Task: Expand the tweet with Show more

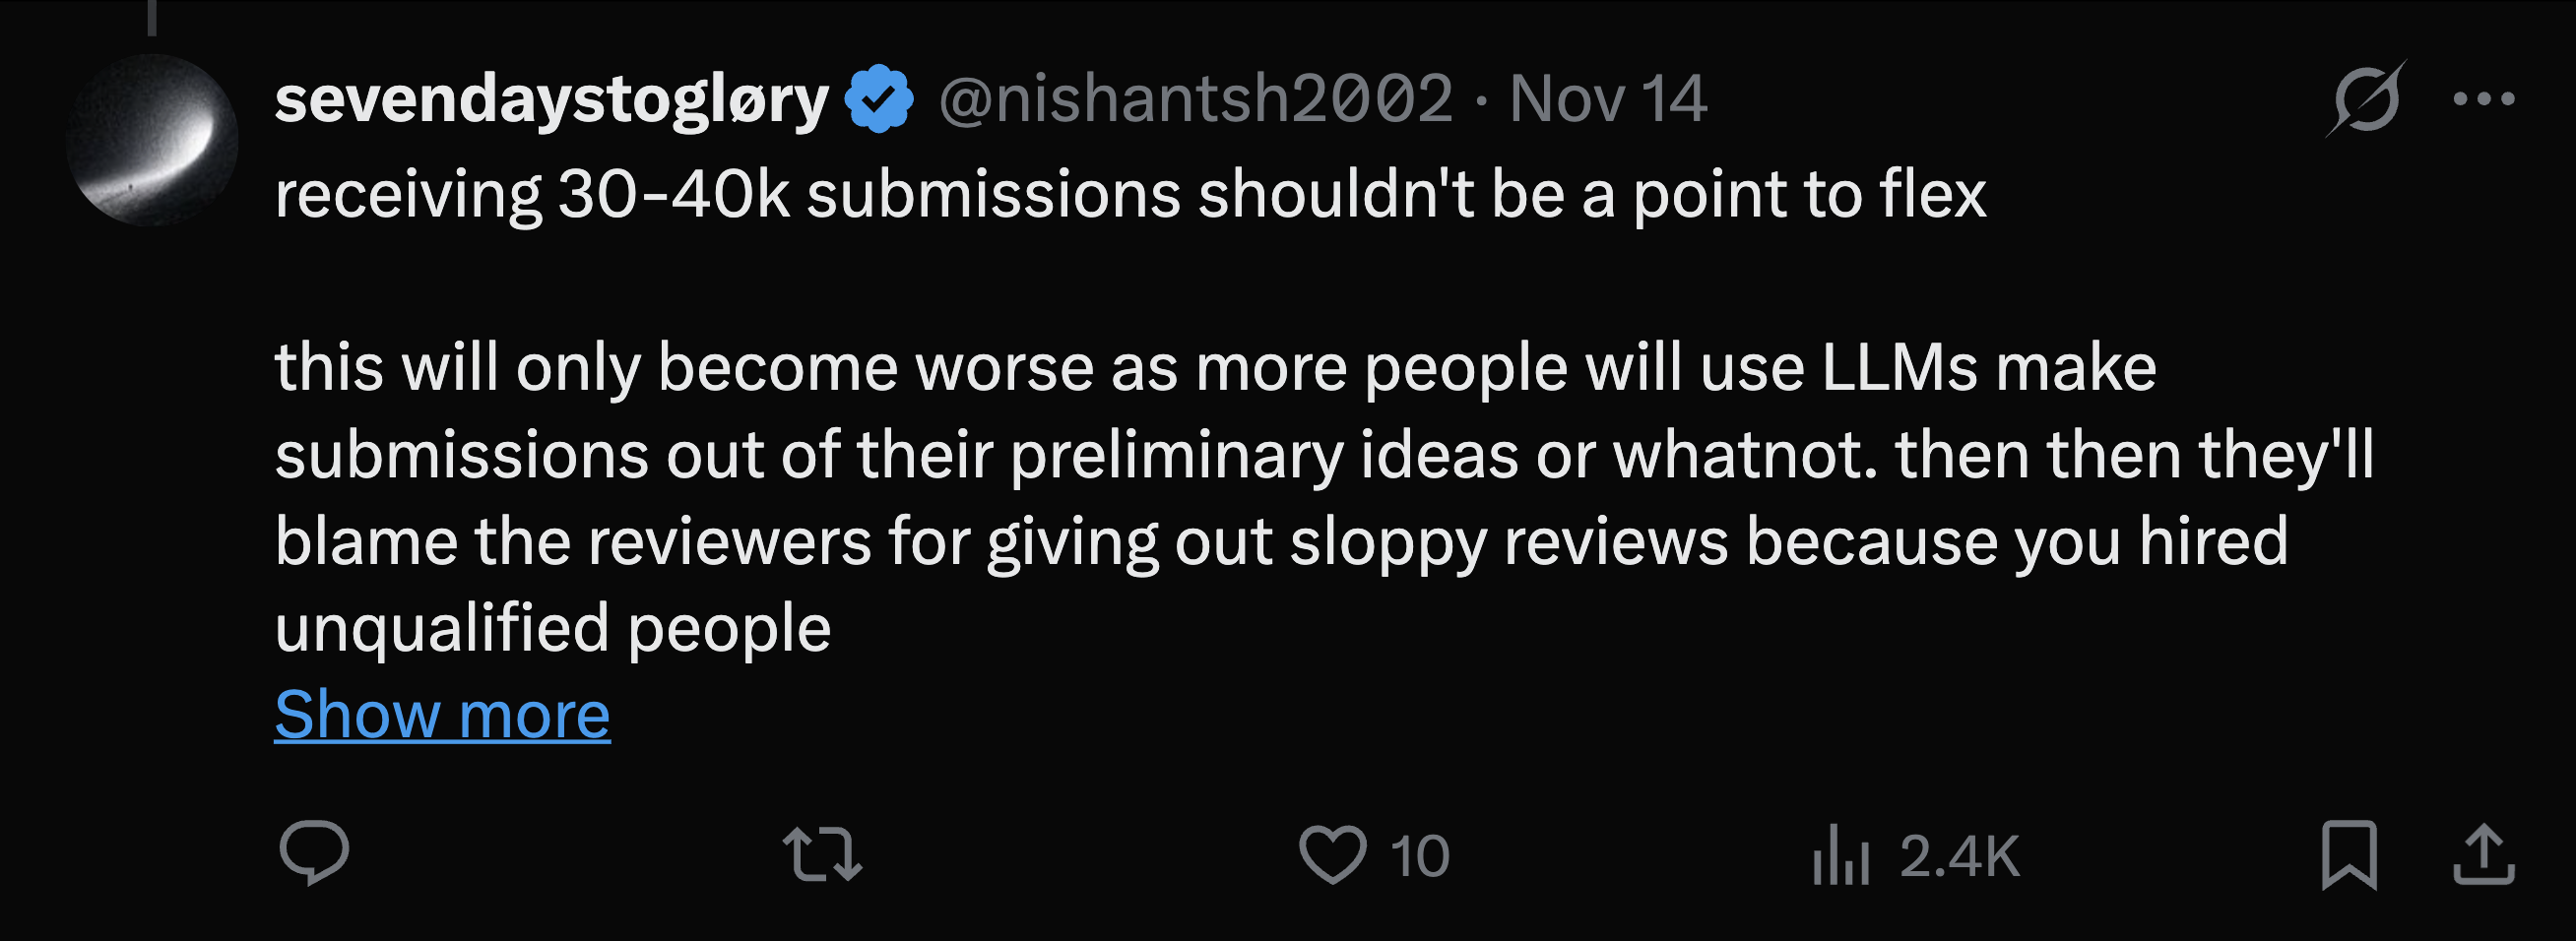Action: click(x=442, y=715)
